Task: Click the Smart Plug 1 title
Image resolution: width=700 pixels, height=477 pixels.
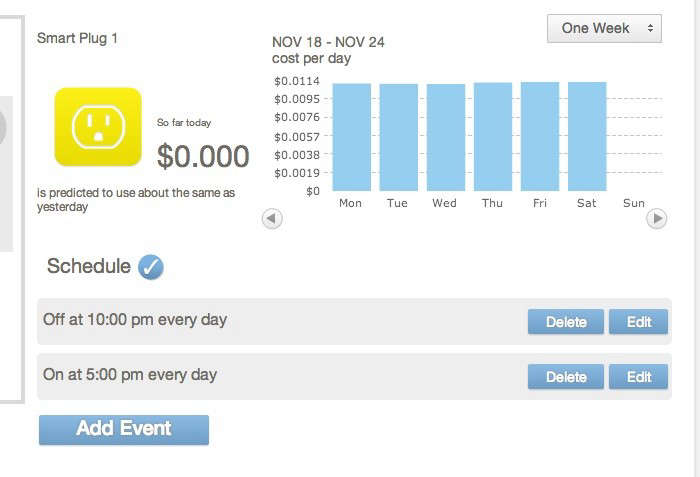Action: pyautogui.click(x=77, y=38)
